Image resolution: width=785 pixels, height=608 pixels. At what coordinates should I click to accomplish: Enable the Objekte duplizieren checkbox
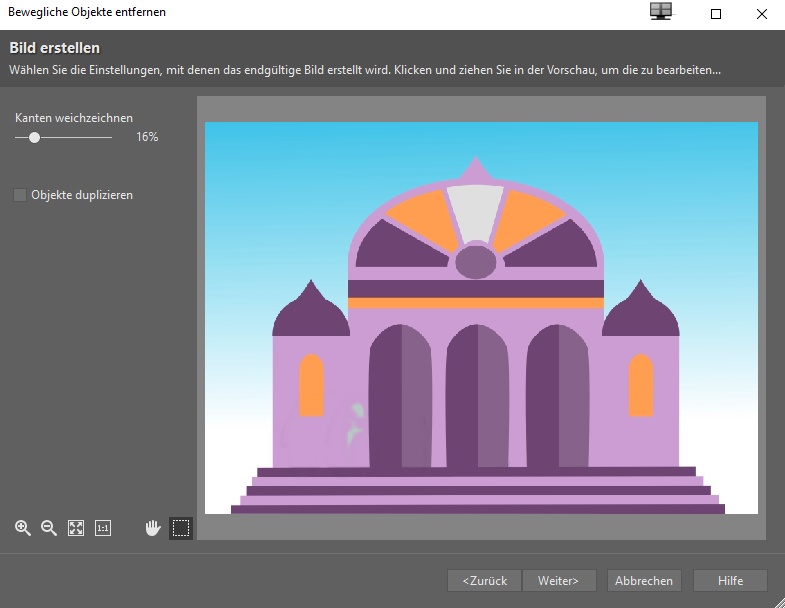click(20, 195)
